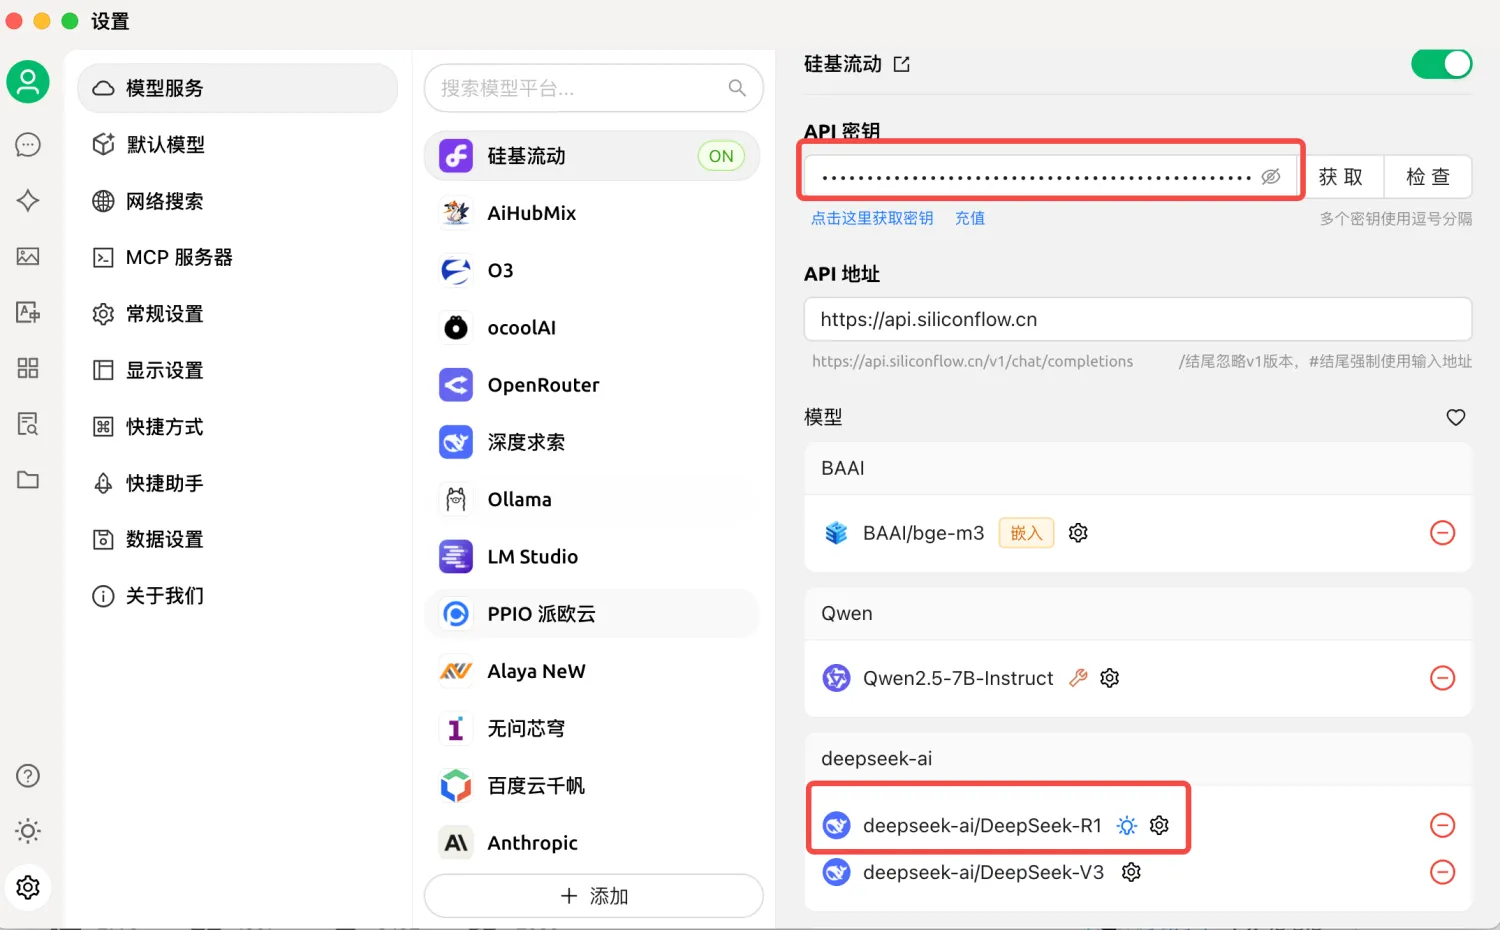Open the help question mark icon
Screen dimensions: 1500x930
click(x=28, y=776)
